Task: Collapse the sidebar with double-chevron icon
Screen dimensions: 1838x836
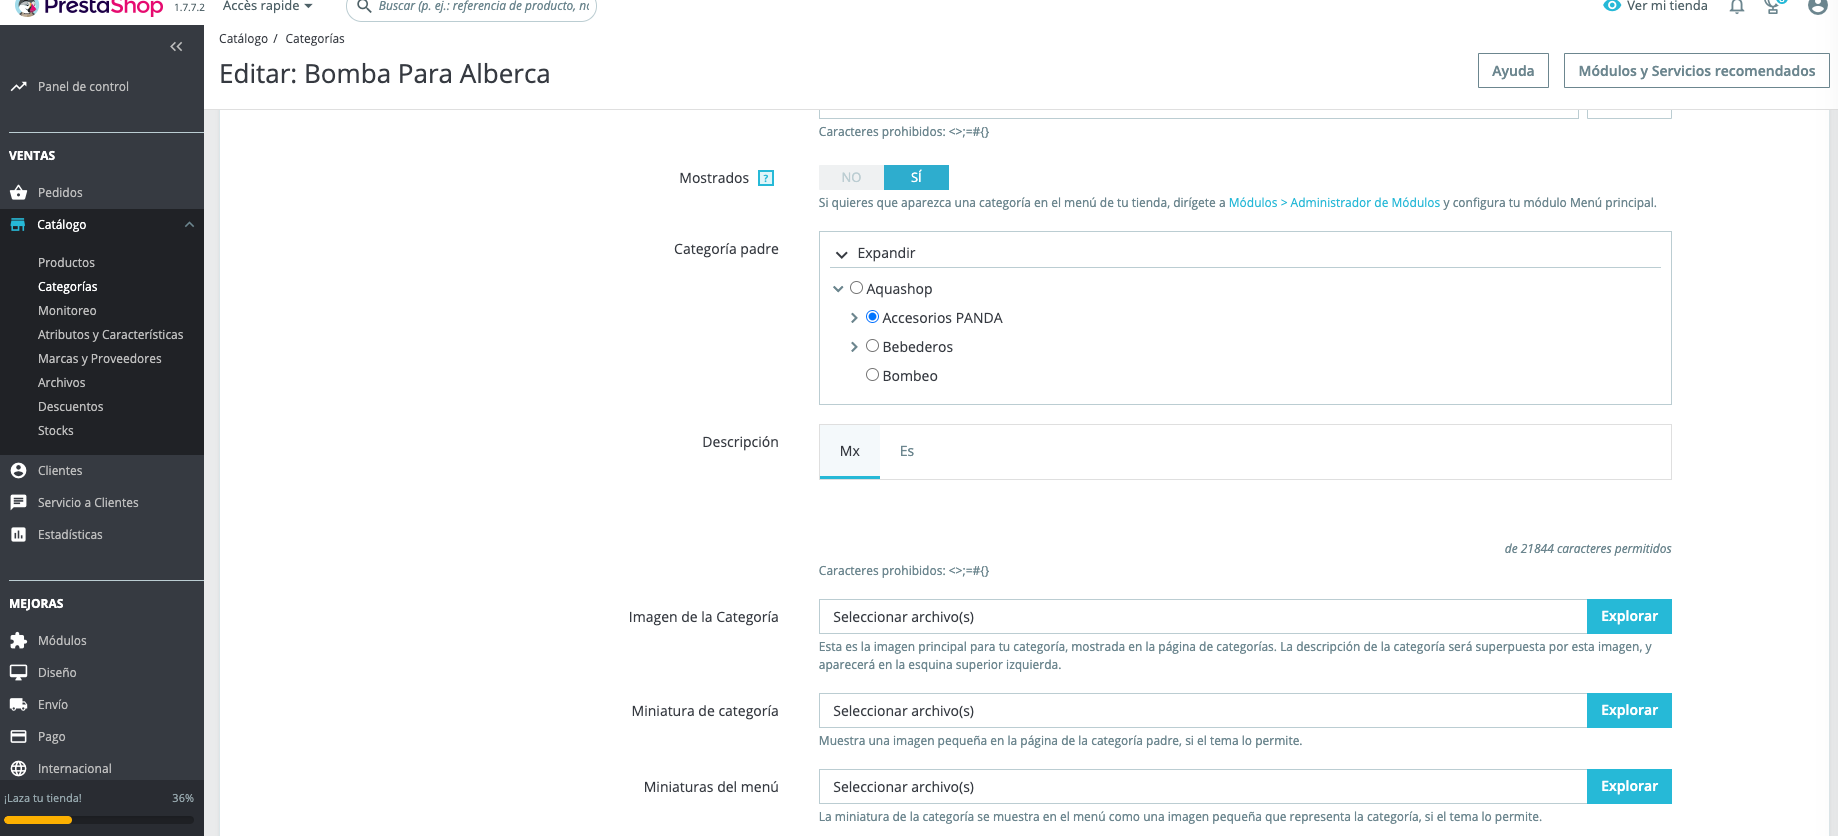Action: pyautogui.click(x=176, y=47)
